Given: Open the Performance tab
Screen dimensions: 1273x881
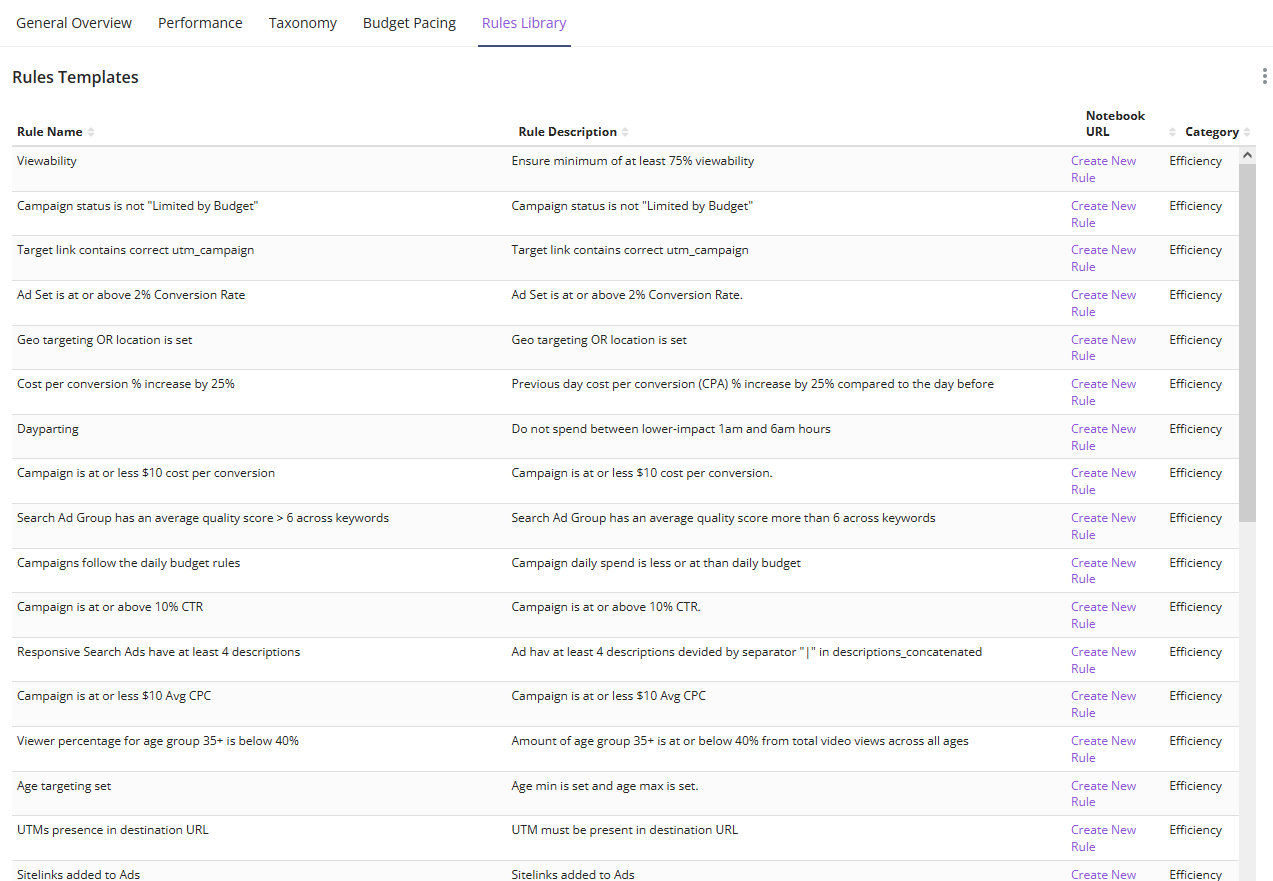Looking at the screenshot, I should point(200,23).
